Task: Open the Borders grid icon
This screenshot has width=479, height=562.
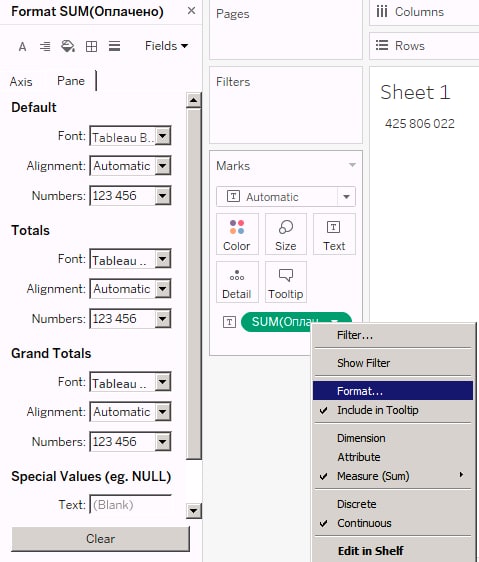Action: pyautogui.click(x=91, y=47)
